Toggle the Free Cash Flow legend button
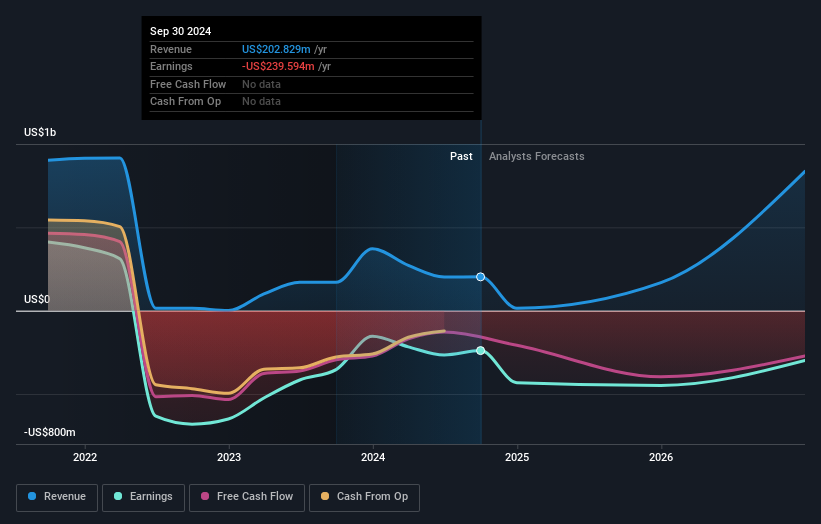 (247, 497)
